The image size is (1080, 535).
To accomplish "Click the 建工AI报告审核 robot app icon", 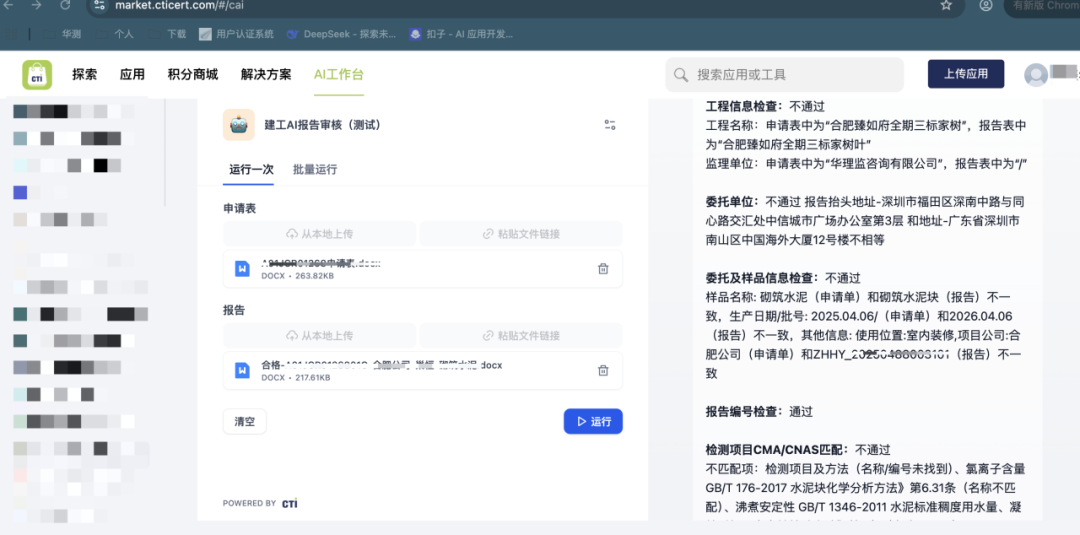I will tap(239, 125).
